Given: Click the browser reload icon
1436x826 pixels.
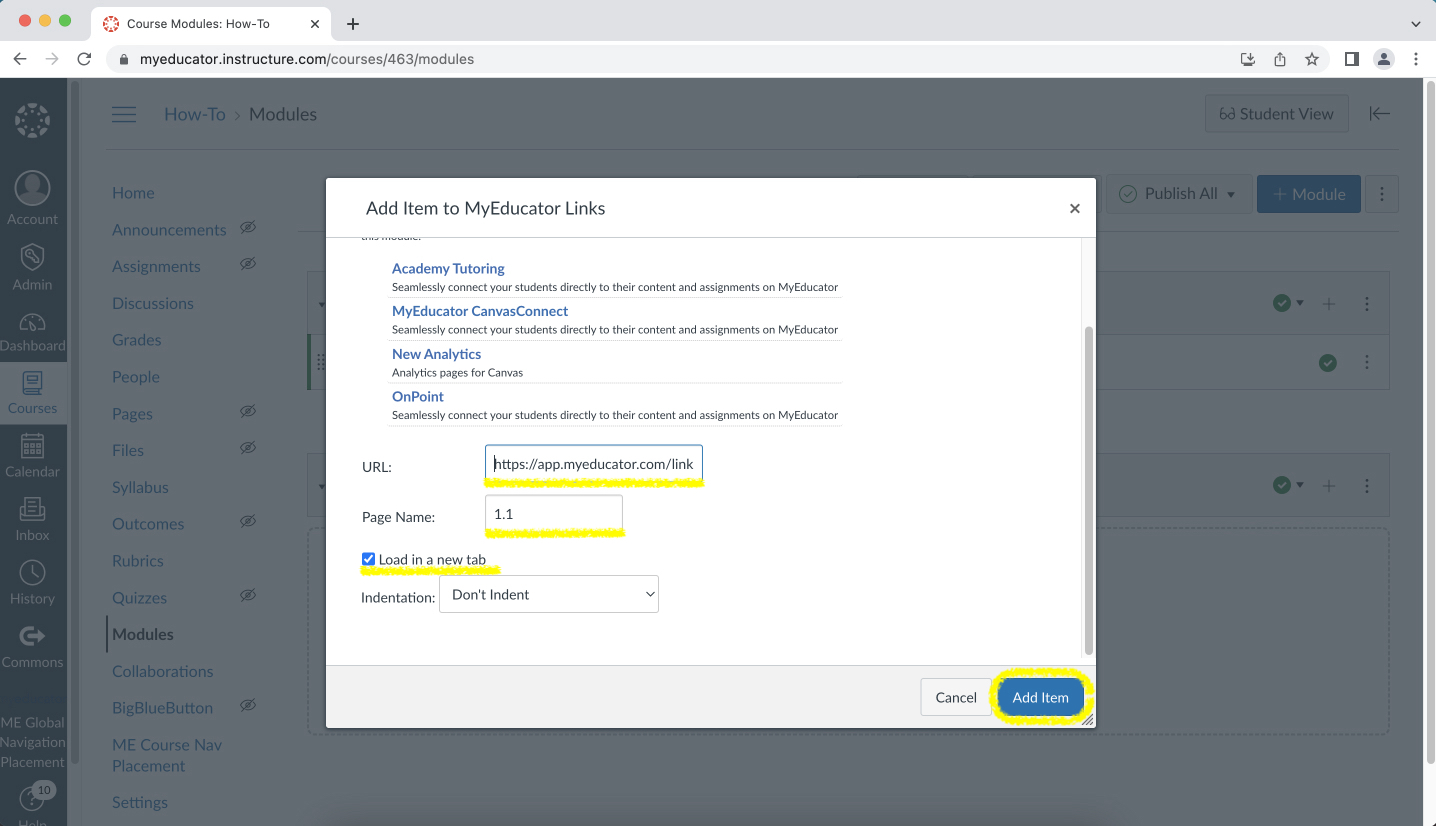Looking at the screenshot, I should [84, 59].
